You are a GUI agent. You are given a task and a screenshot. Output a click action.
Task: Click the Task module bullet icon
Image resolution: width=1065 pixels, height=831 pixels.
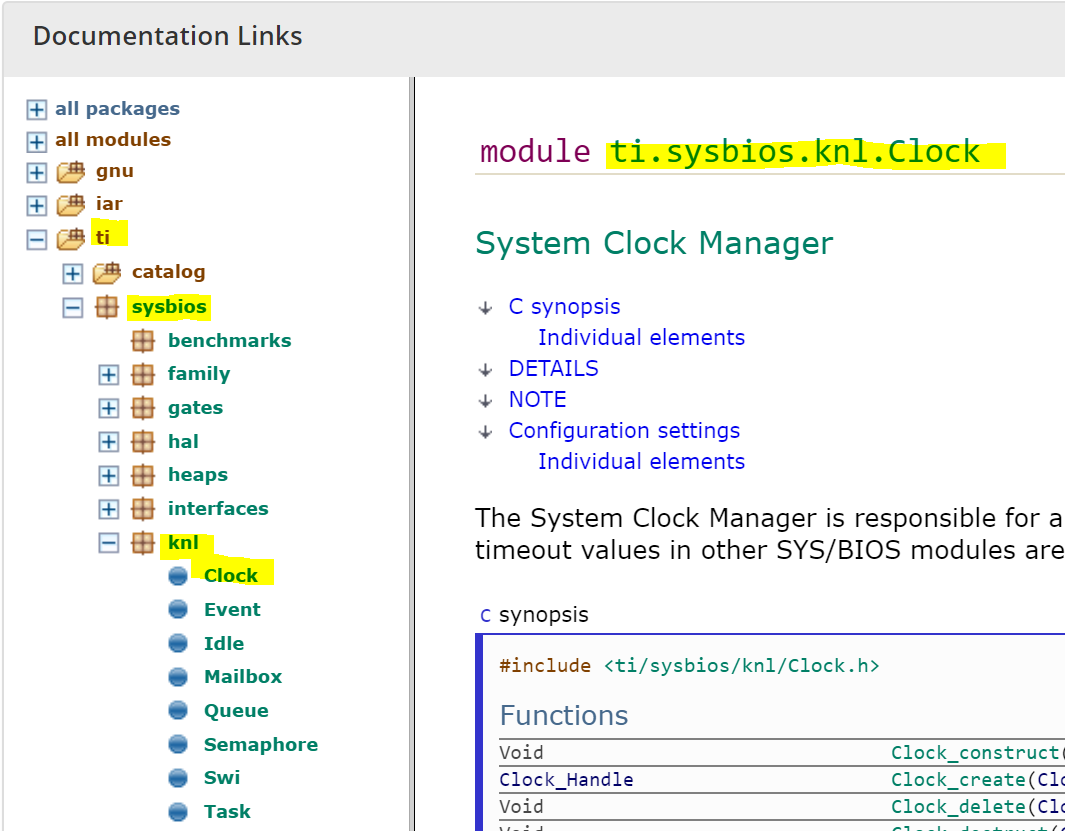178,812
